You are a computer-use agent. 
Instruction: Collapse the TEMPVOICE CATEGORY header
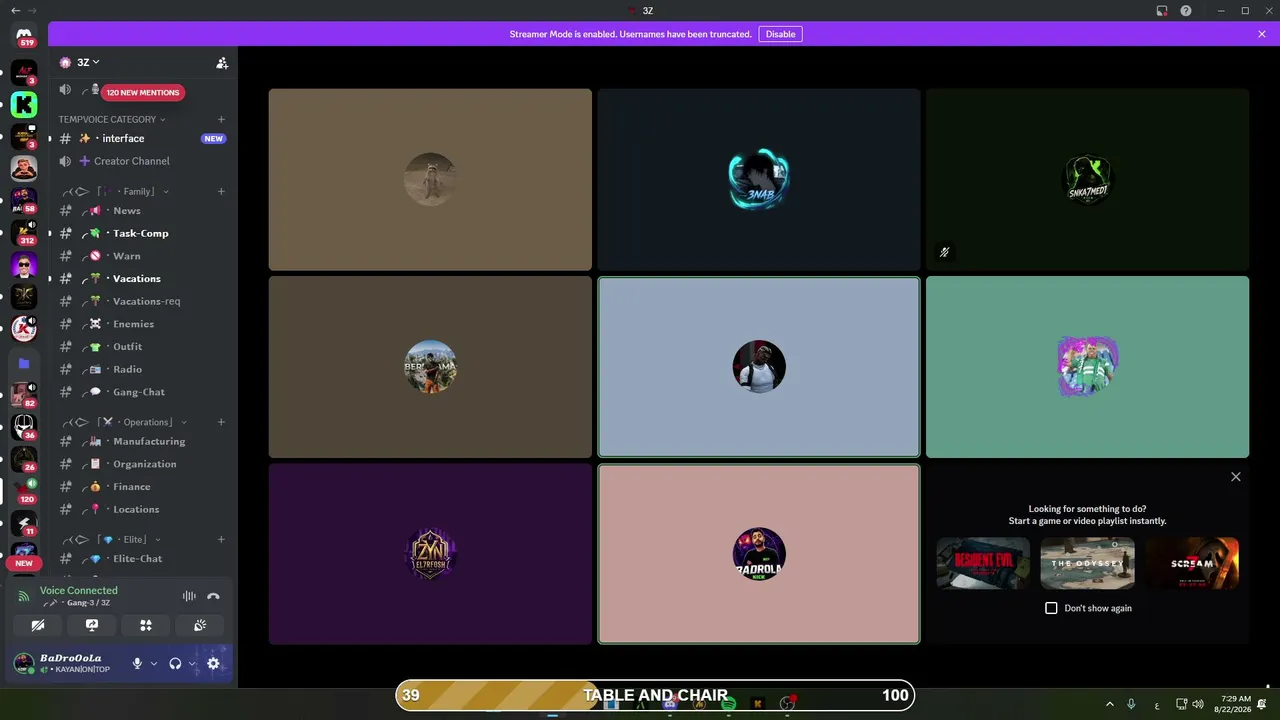point(111,119)
